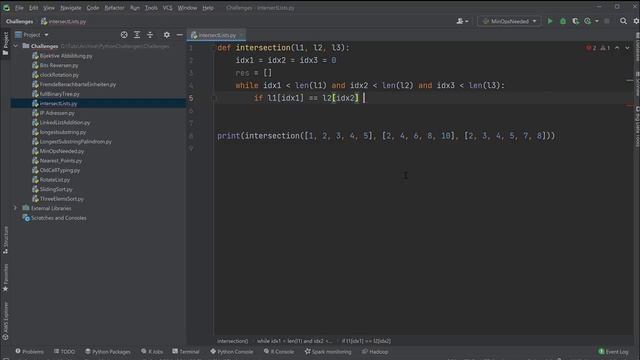Click the error count indicator in editor
640x360 pixels.
(x=591, y=48)
